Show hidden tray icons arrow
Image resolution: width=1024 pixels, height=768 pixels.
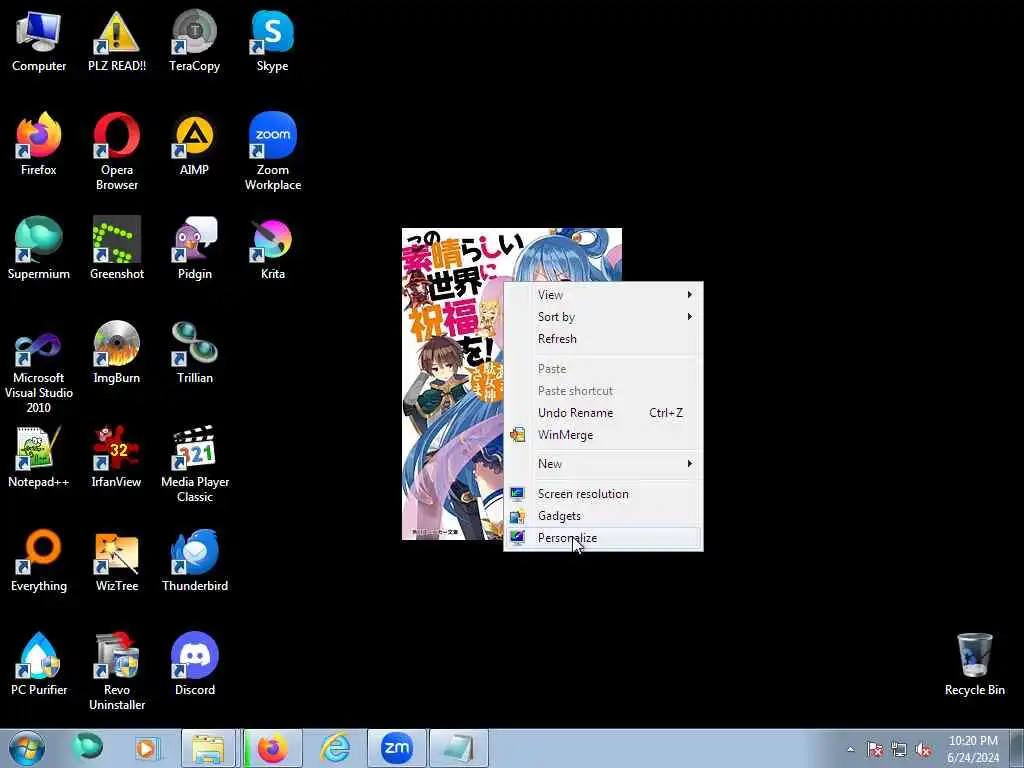(850, 749)
